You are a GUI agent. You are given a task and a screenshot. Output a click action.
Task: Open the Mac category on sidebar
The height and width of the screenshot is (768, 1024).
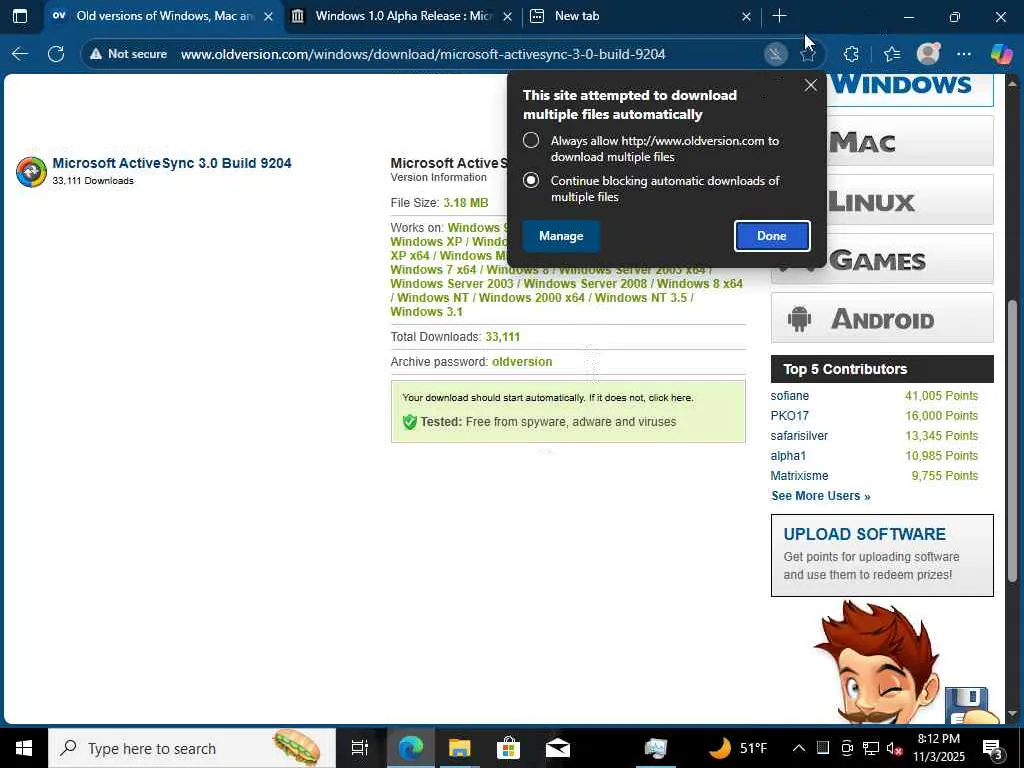point(910,141)
